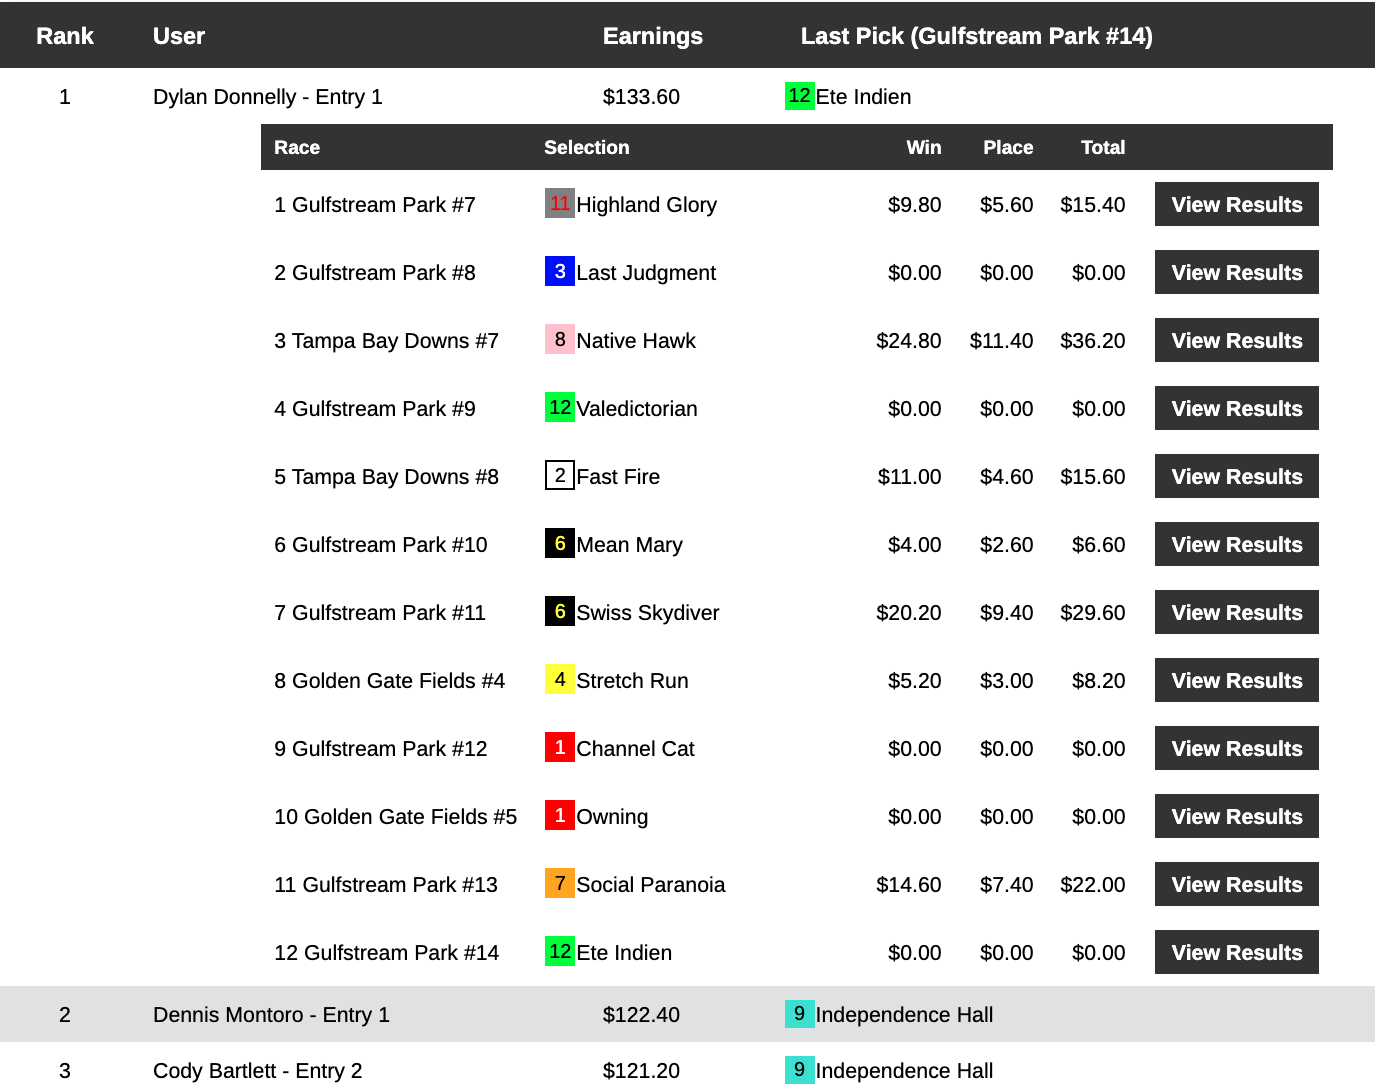Click yellow number 4 Stretch Run badge
1375x1091 pixels.
coord(559,679)
